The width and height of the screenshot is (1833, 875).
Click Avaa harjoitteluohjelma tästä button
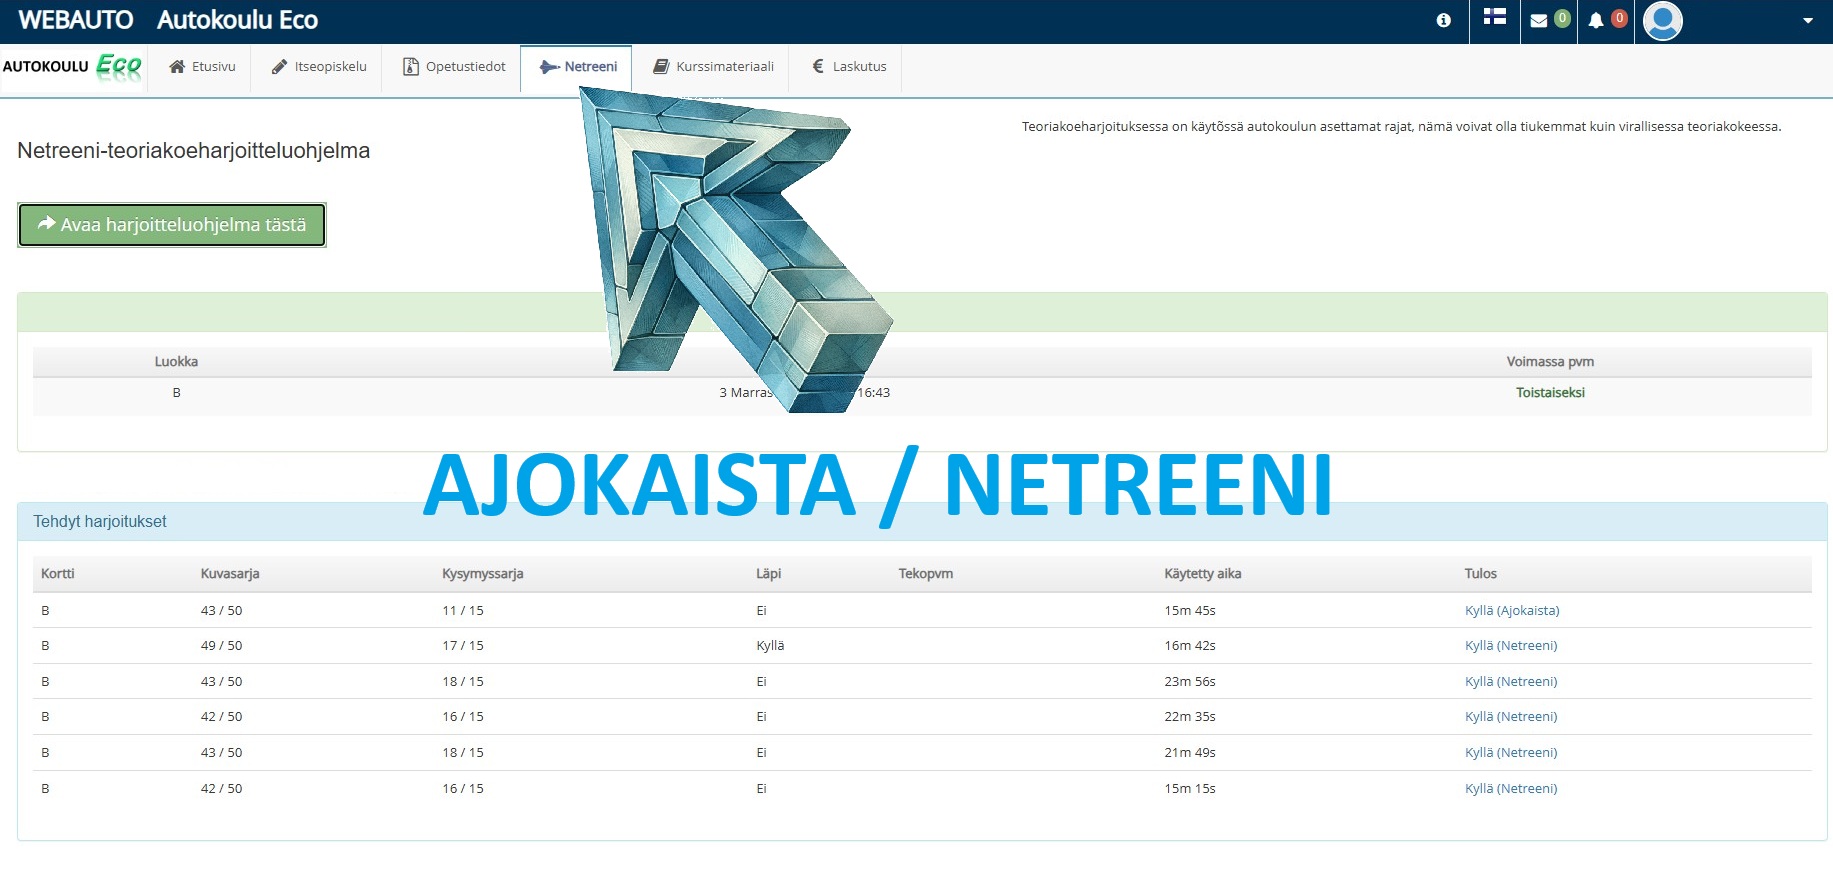[172, 225]
